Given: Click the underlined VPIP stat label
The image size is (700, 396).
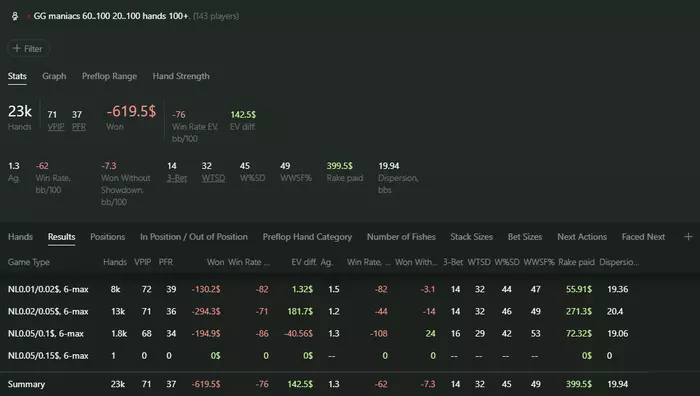Looking at the screenshot, I should (56, 127).
